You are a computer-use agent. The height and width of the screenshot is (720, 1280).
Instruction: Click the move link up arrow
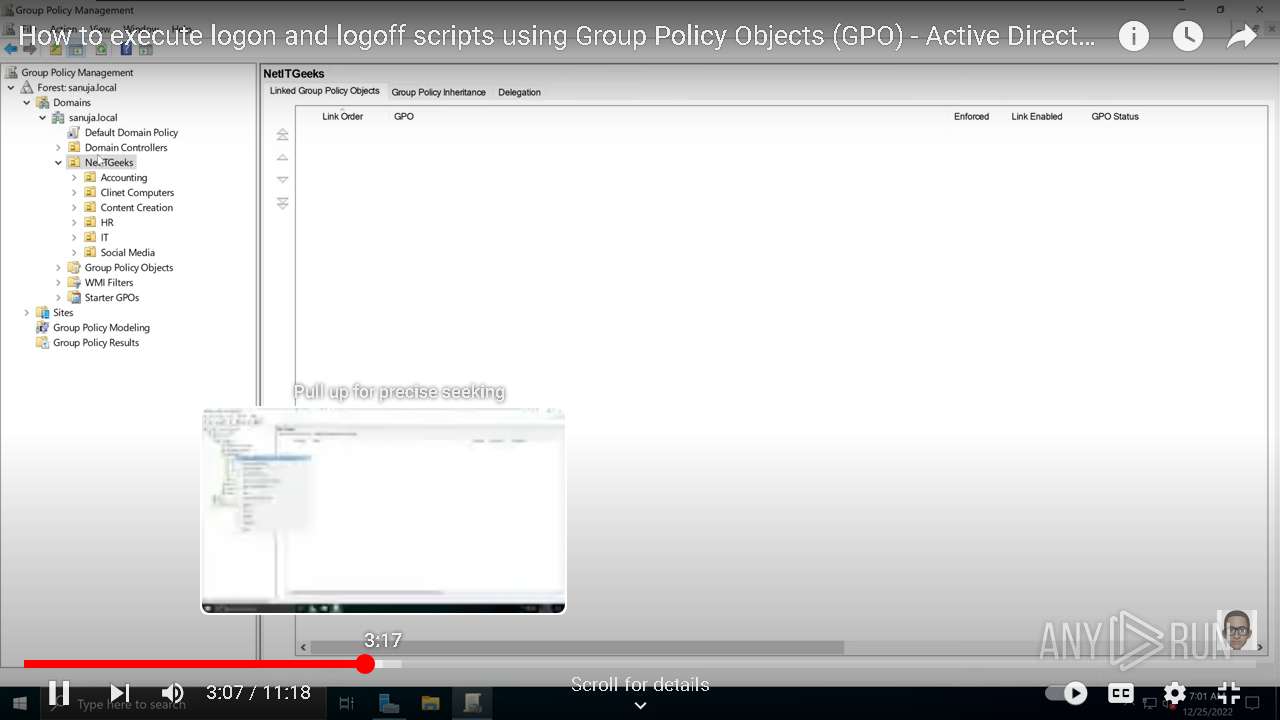[282, 157]
